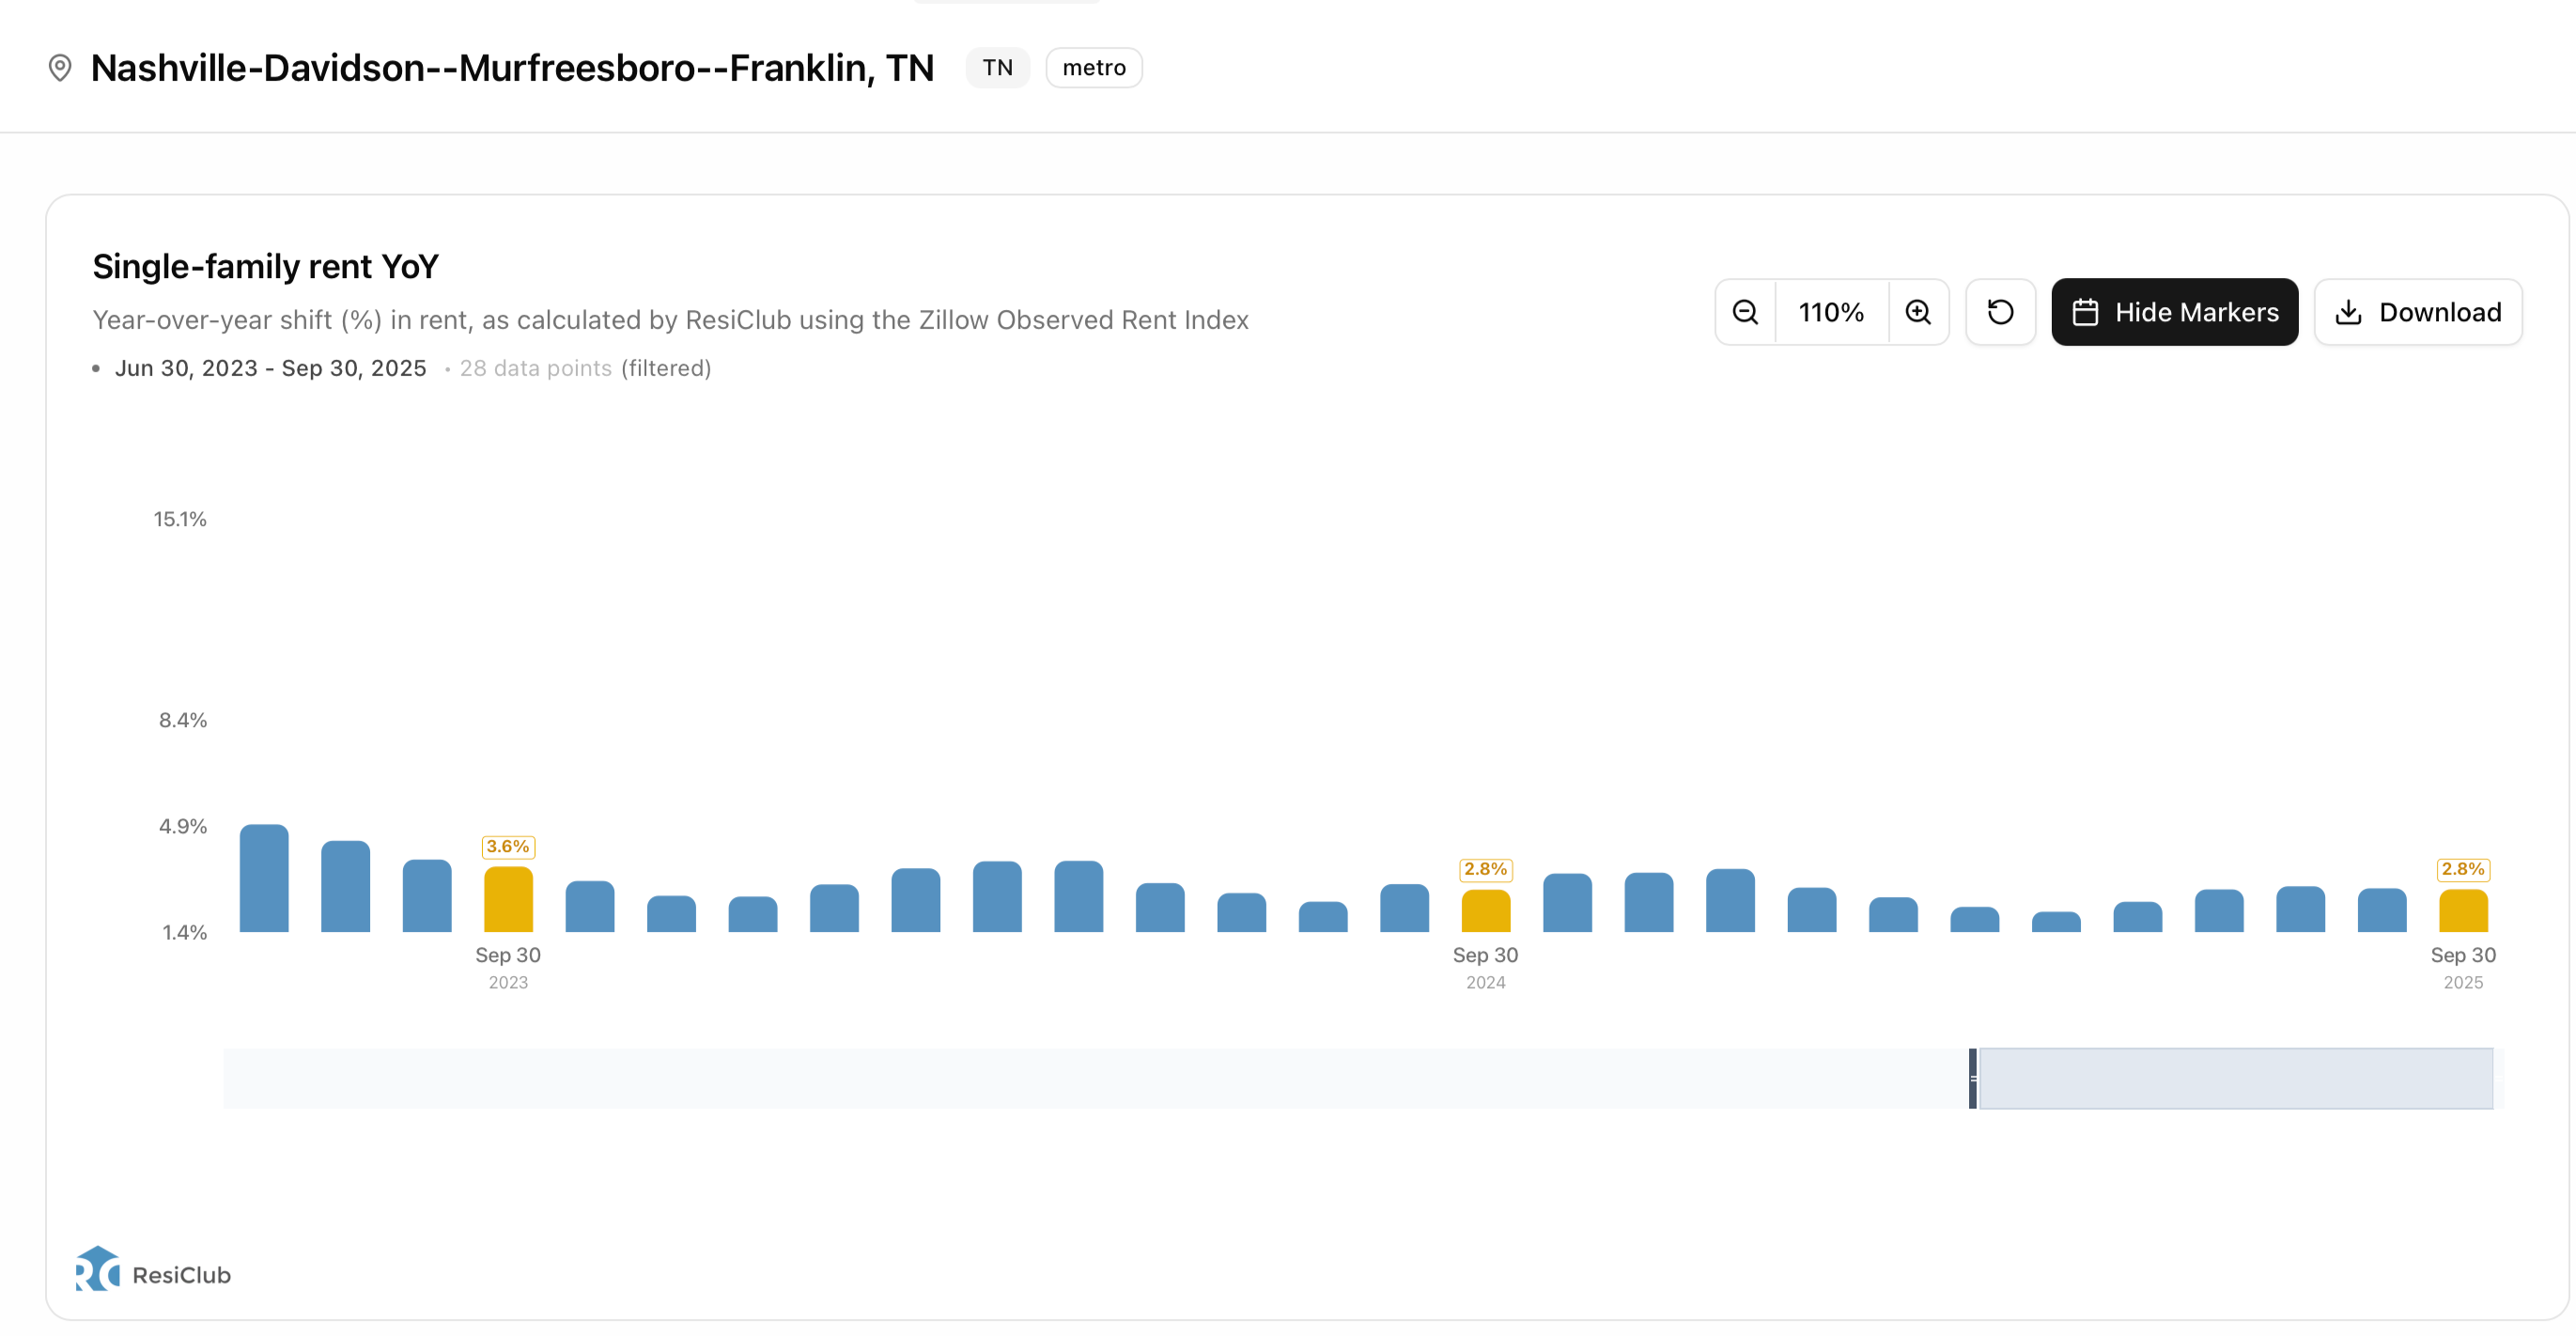
Task: Download the chart data
Action: click(2417, 312)
